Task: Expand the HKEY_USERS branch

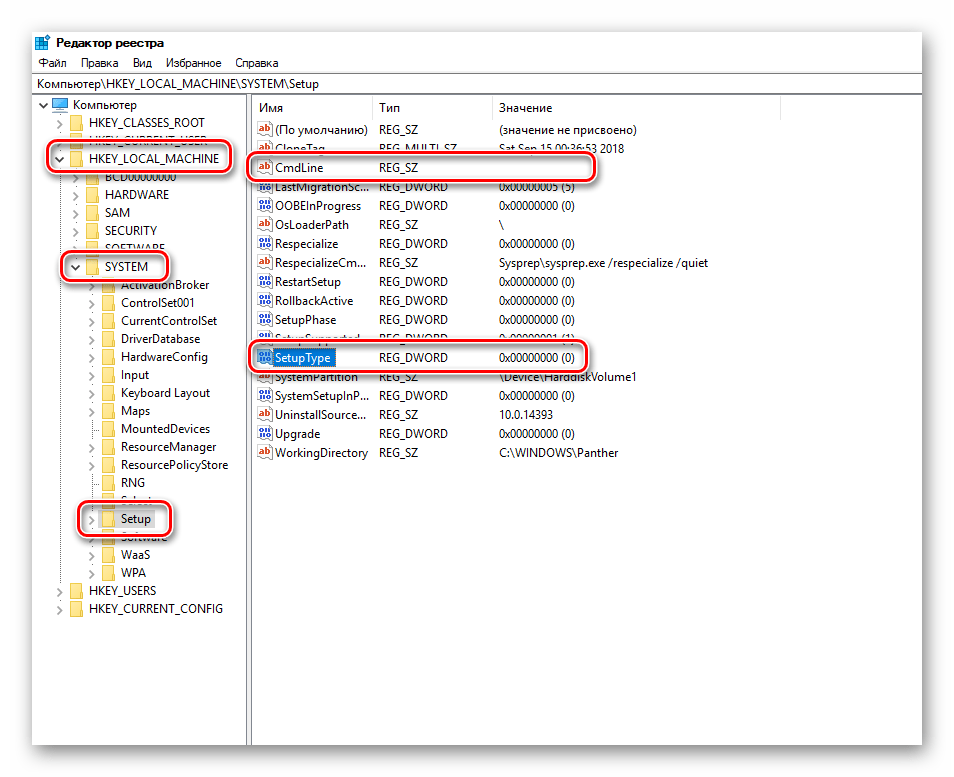Action: (60, 591)
